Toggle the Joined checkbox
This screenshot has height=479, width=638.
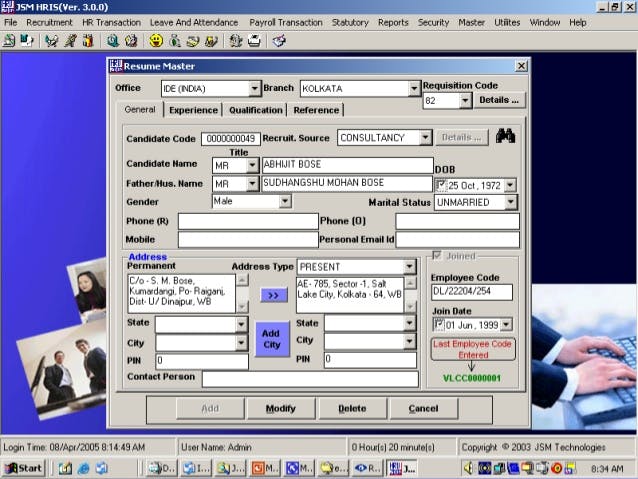click(x=436, y=256)
